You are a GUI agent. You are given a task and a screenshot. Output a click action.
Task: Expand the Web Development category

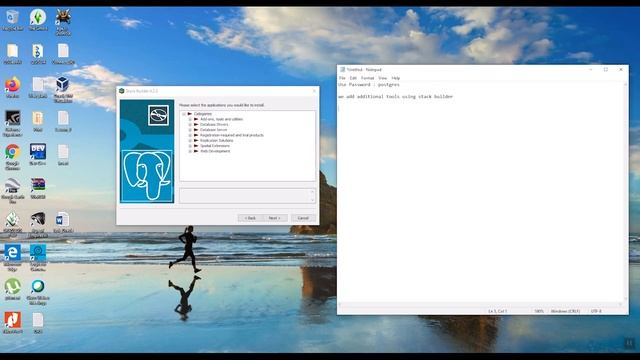coord(190,151)
